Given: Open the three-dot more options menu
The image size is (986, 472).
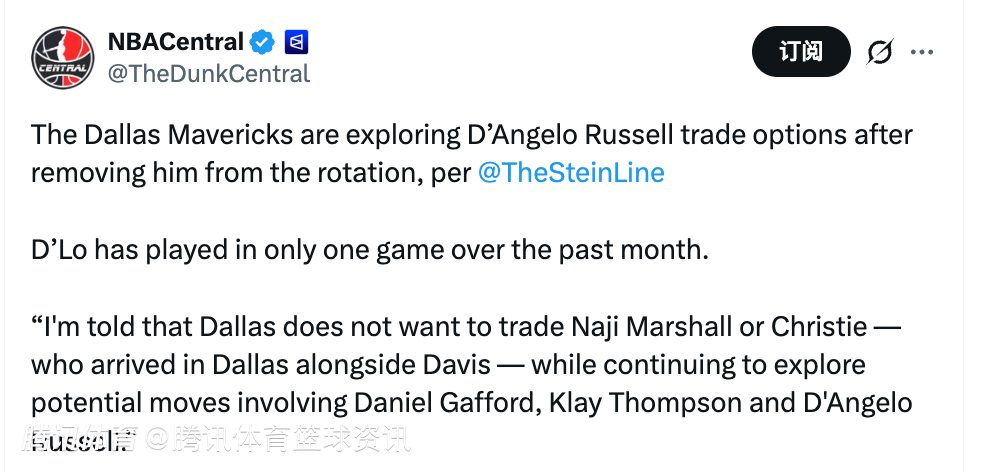Looking at the screenshot, I should point(922,52).
